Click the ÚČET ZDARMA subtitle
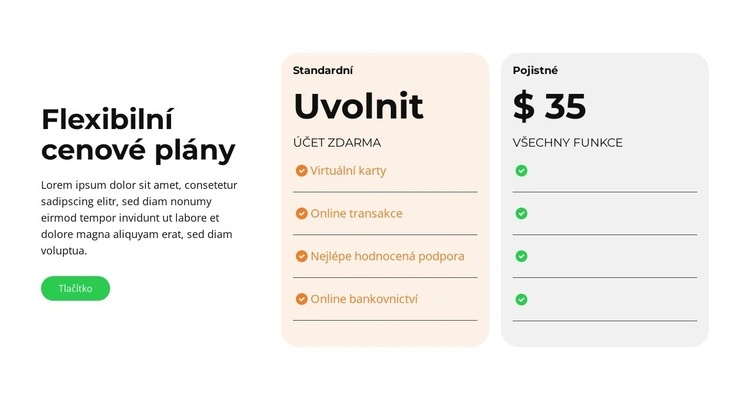Viewport: 750px width, 404px height. [337, 143]
